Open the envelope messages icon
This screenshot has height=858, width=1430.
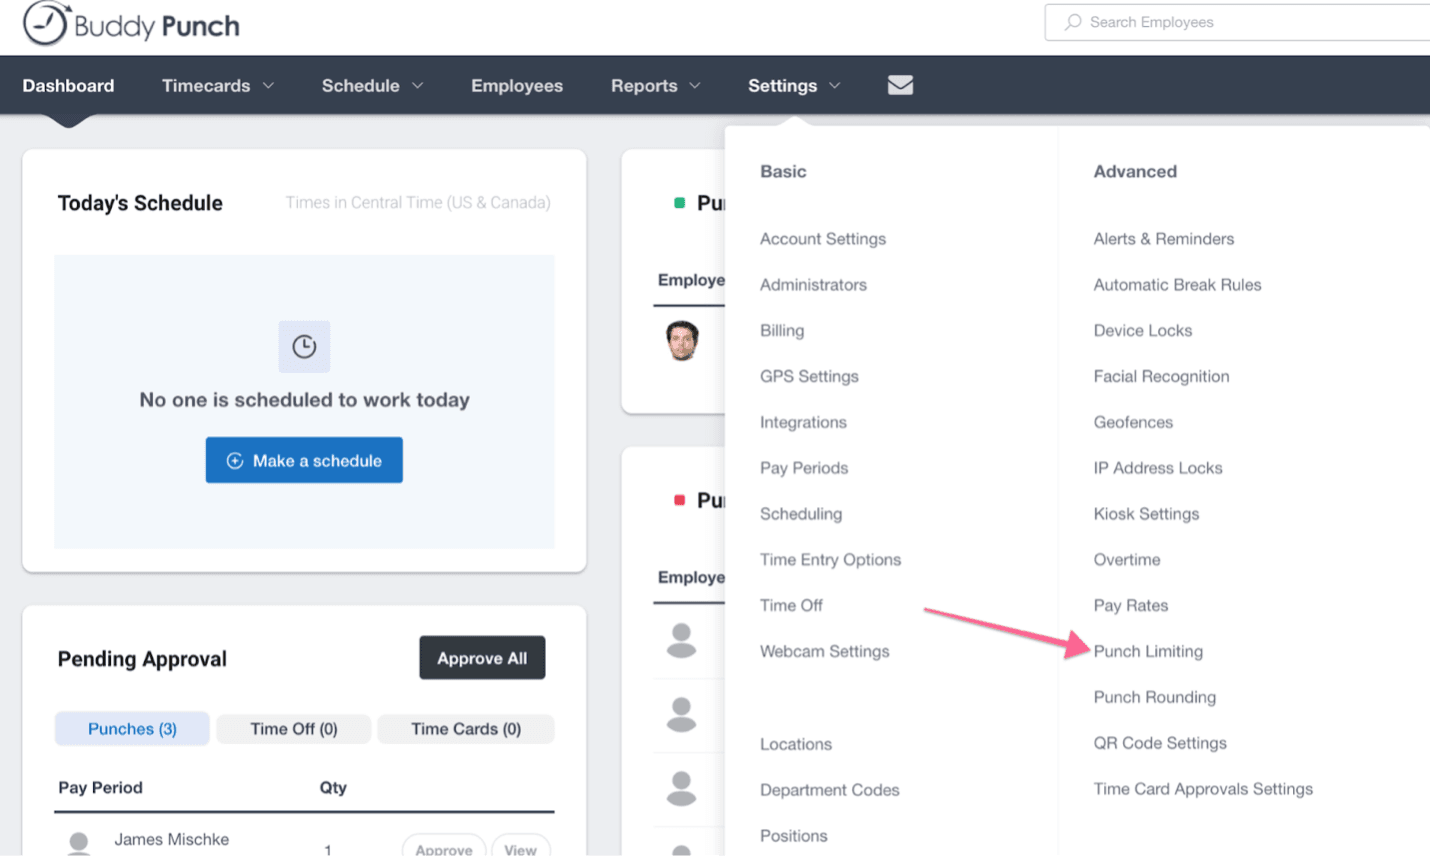[x=900, y=85]
